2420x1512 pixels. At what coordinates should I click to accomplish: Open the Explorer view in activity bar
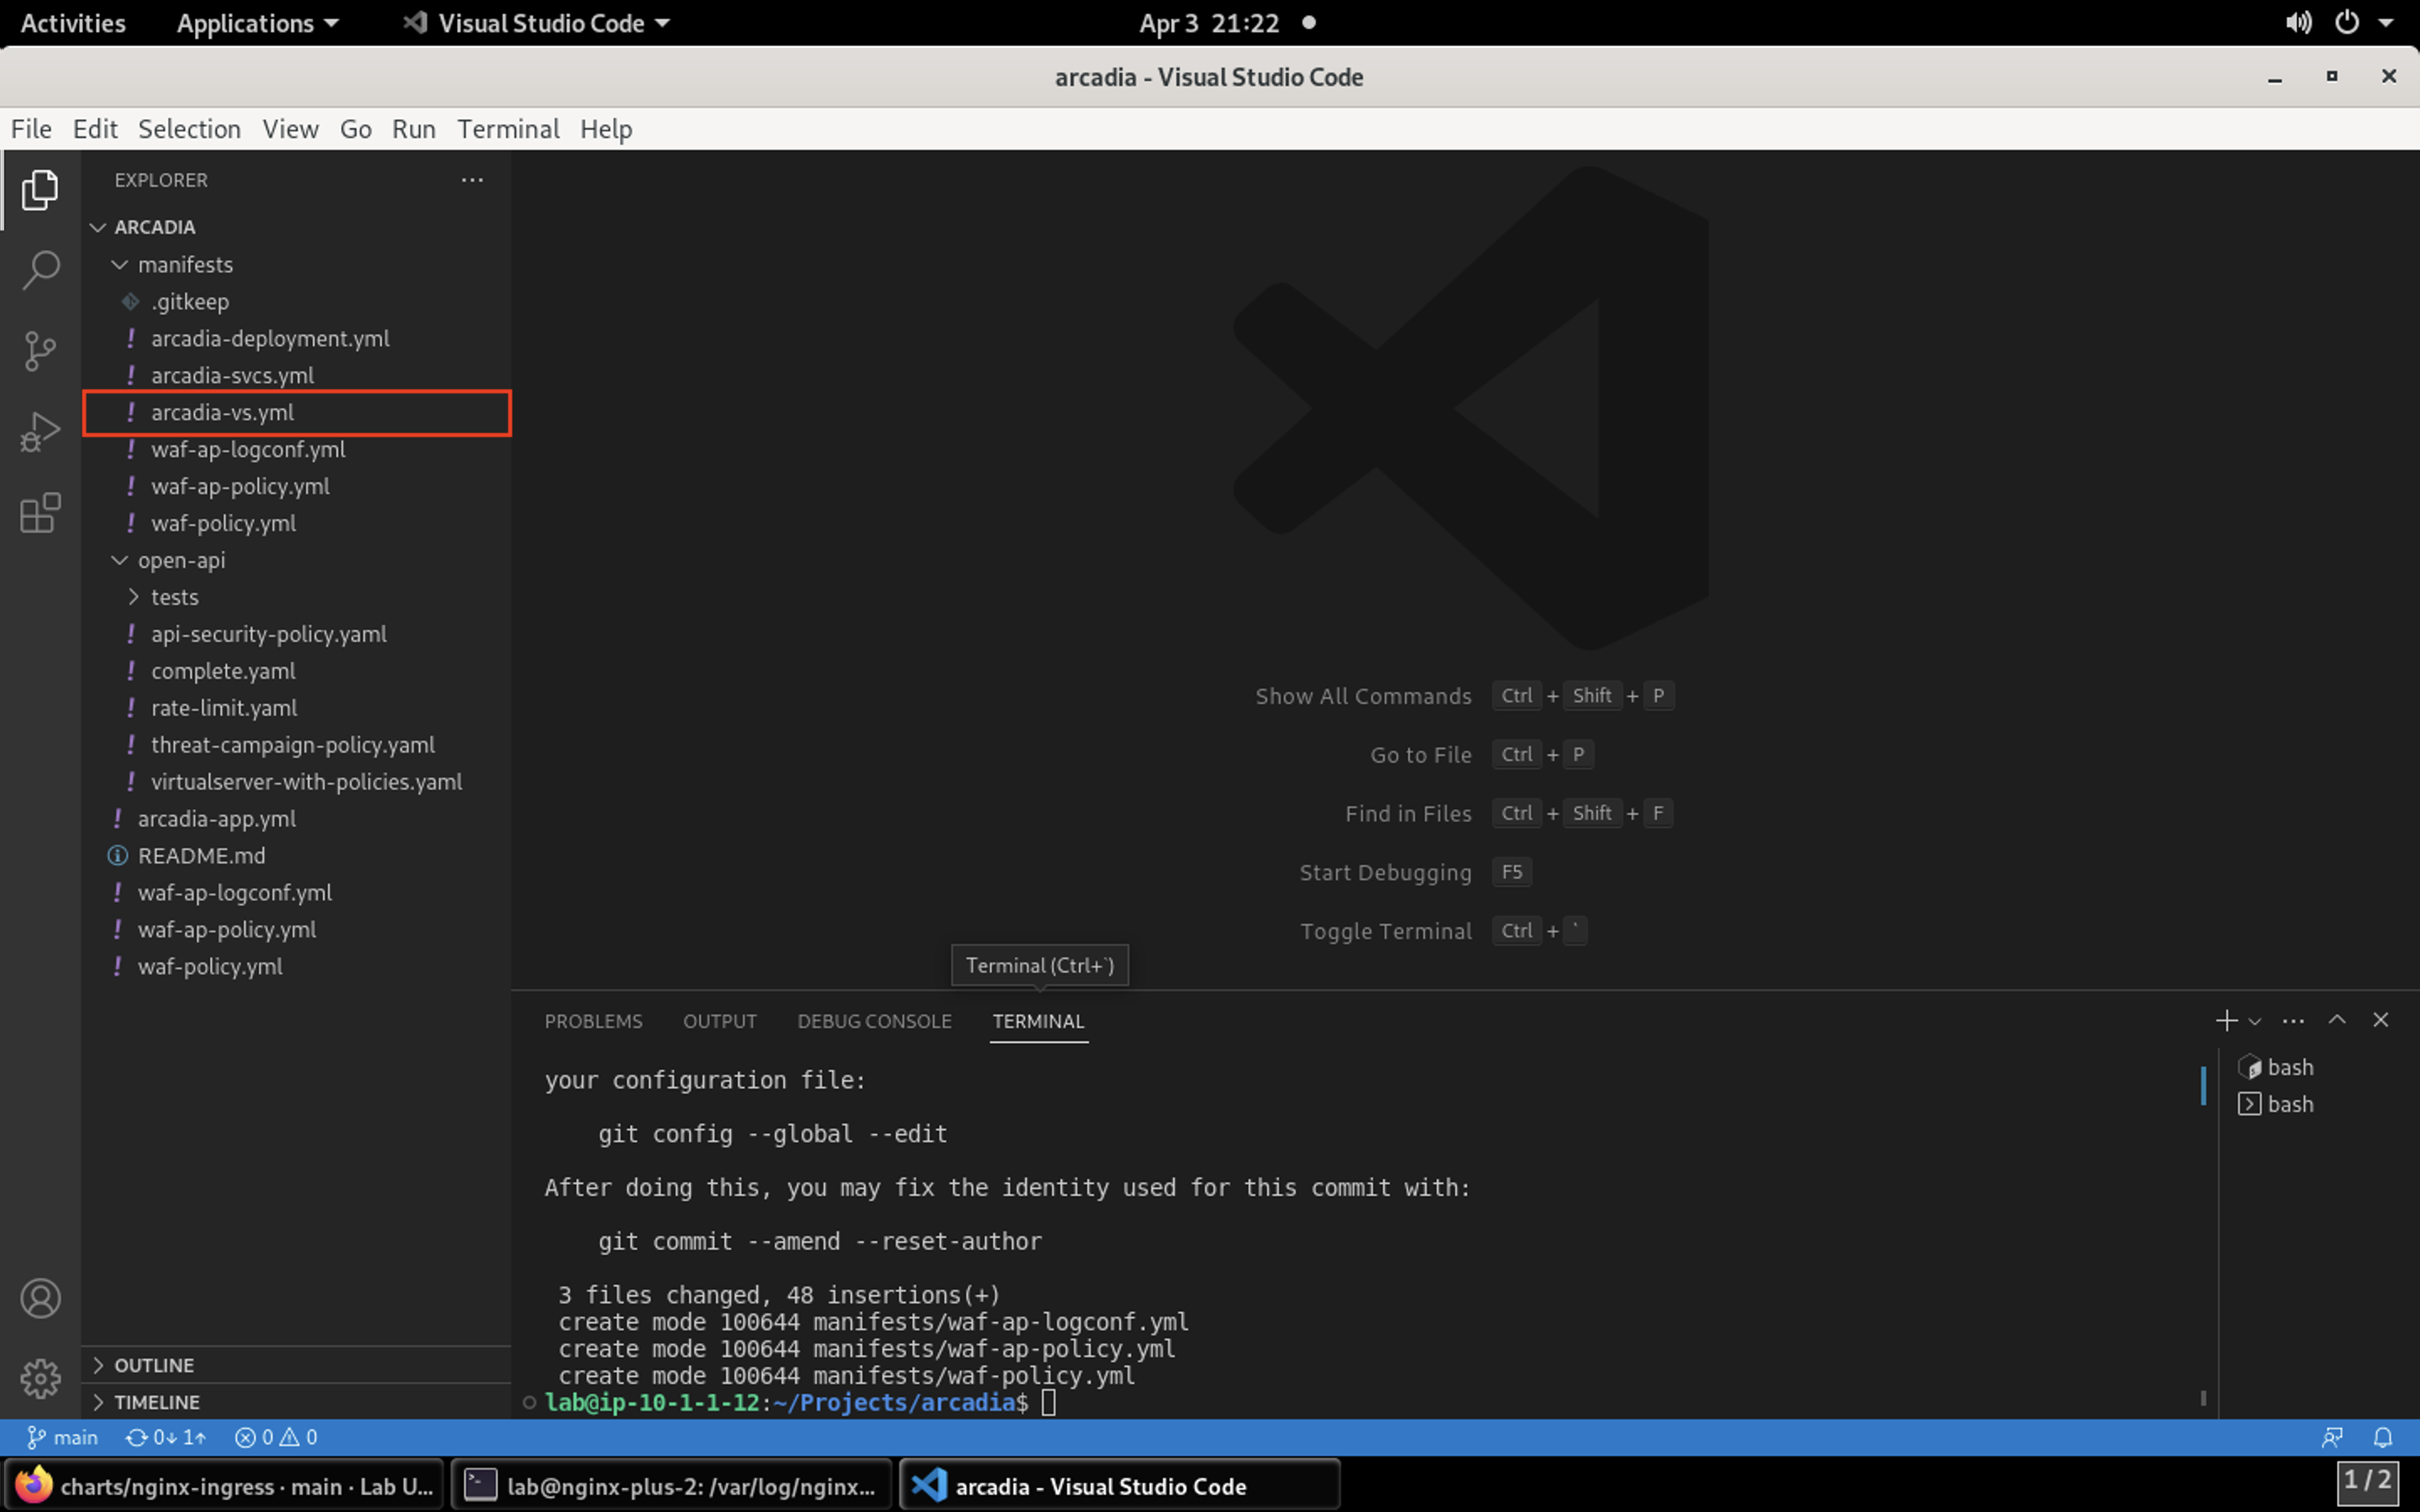pos(40,190)
